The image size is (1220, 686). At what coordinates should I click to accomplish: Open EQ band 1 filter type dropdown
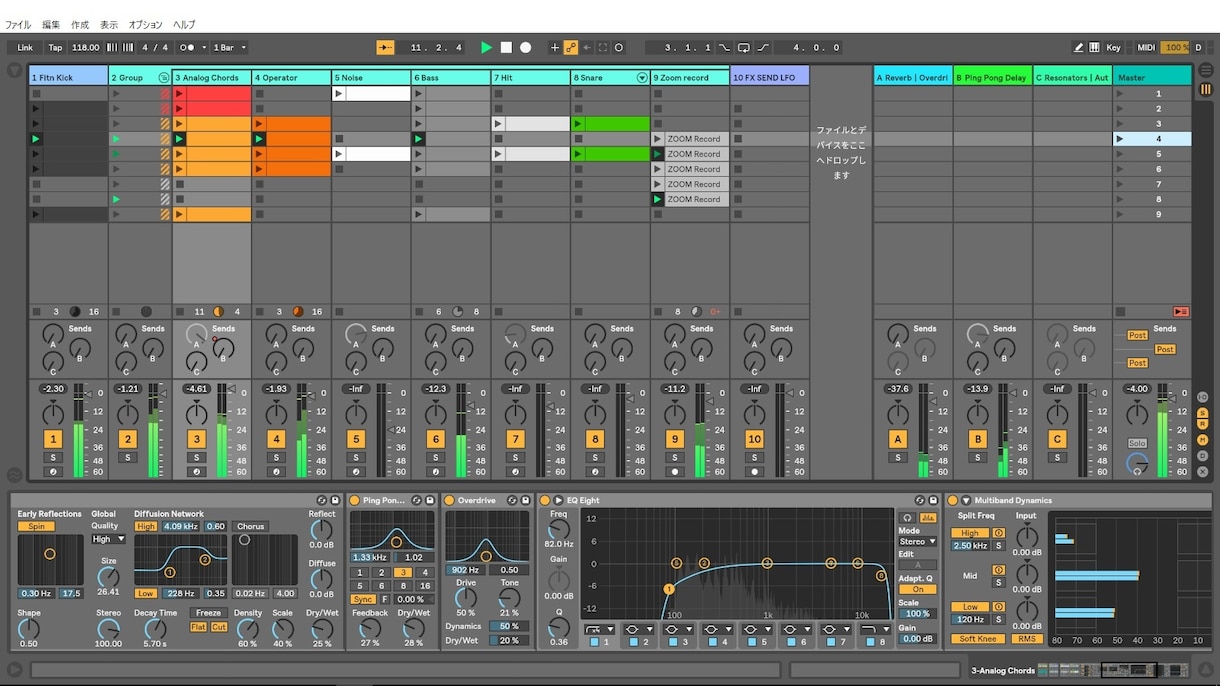coord(600,629)
